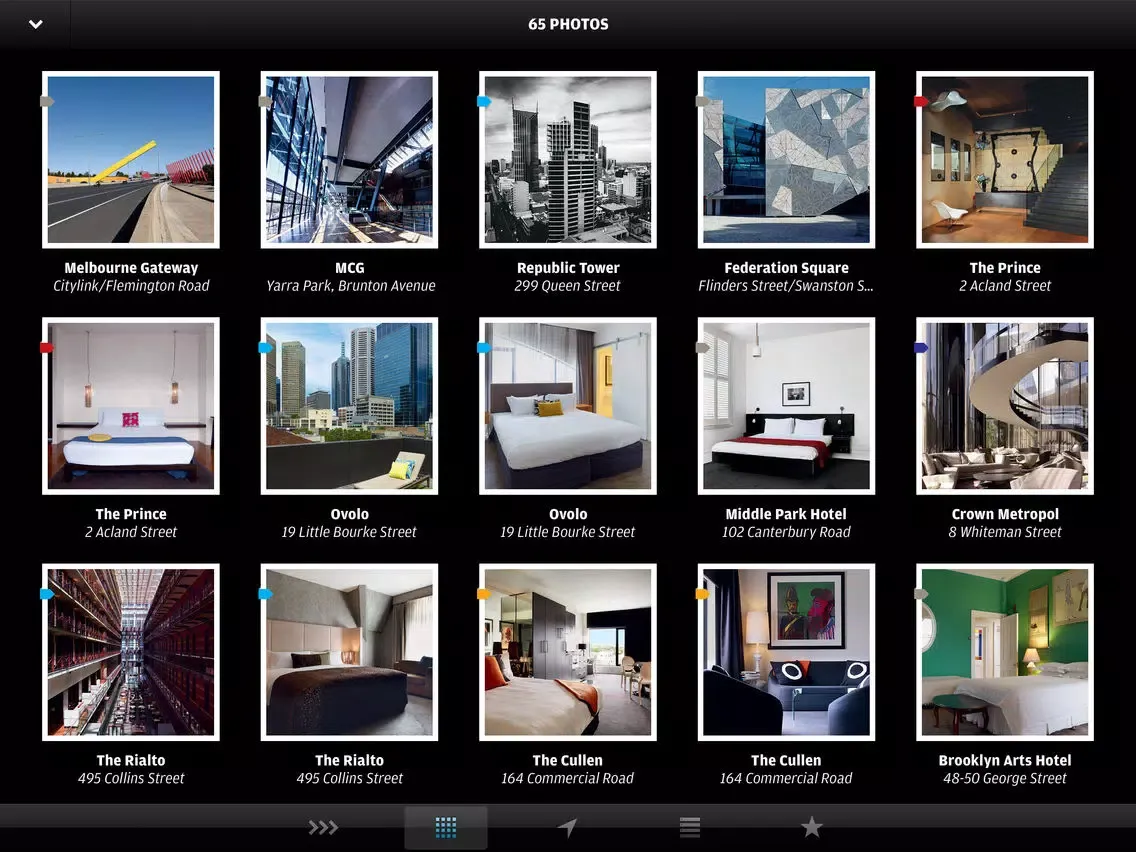Click the orange tag on Cullen bedroom photo
This screenshot has height=852, width=1136.
pos(484,594)
